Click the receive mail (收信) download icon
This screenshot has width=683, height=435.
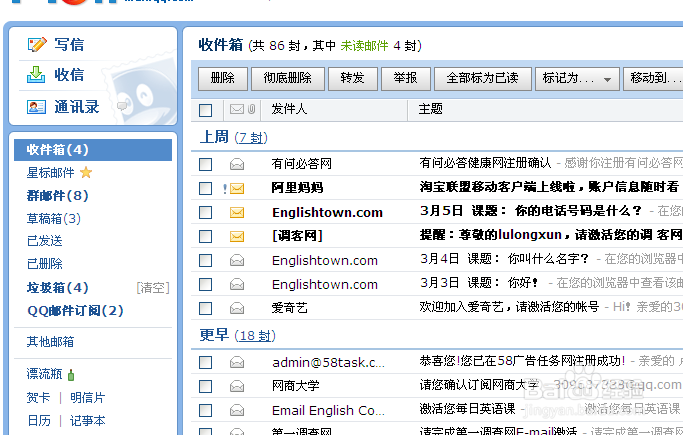[x=36, y=74]
